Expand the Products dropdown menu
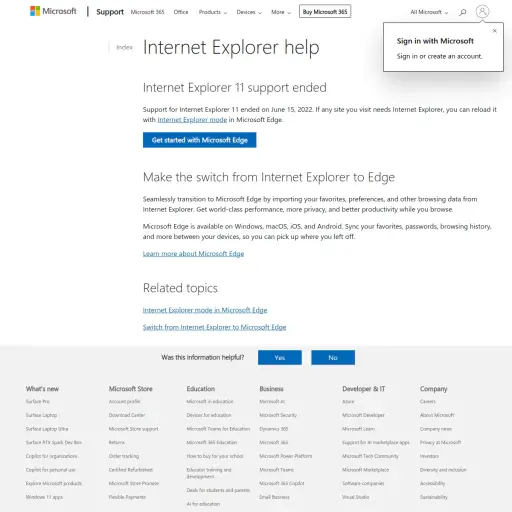 click(213, 12)
